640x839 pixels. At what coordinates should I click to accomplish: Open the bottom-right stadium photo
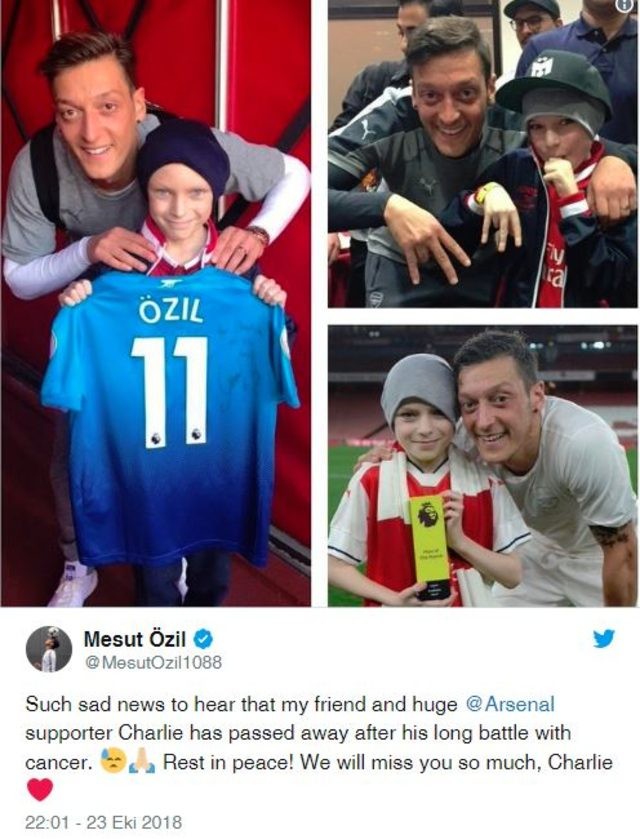[x=483, y=466]
